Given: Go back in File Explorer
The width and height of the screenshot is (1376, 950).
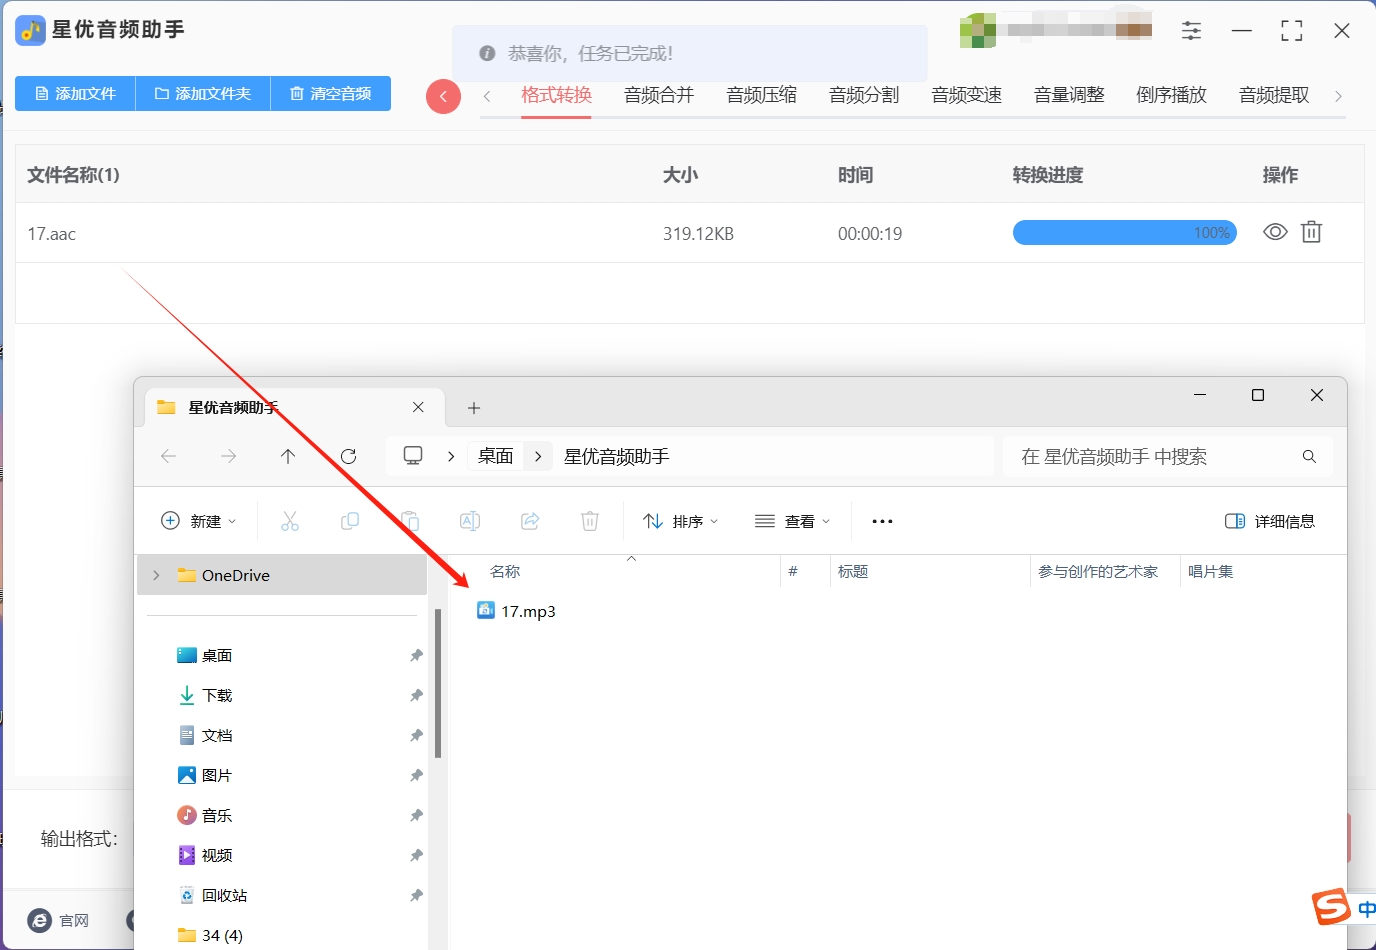Looking at the screenshot, I should [168, 456].
